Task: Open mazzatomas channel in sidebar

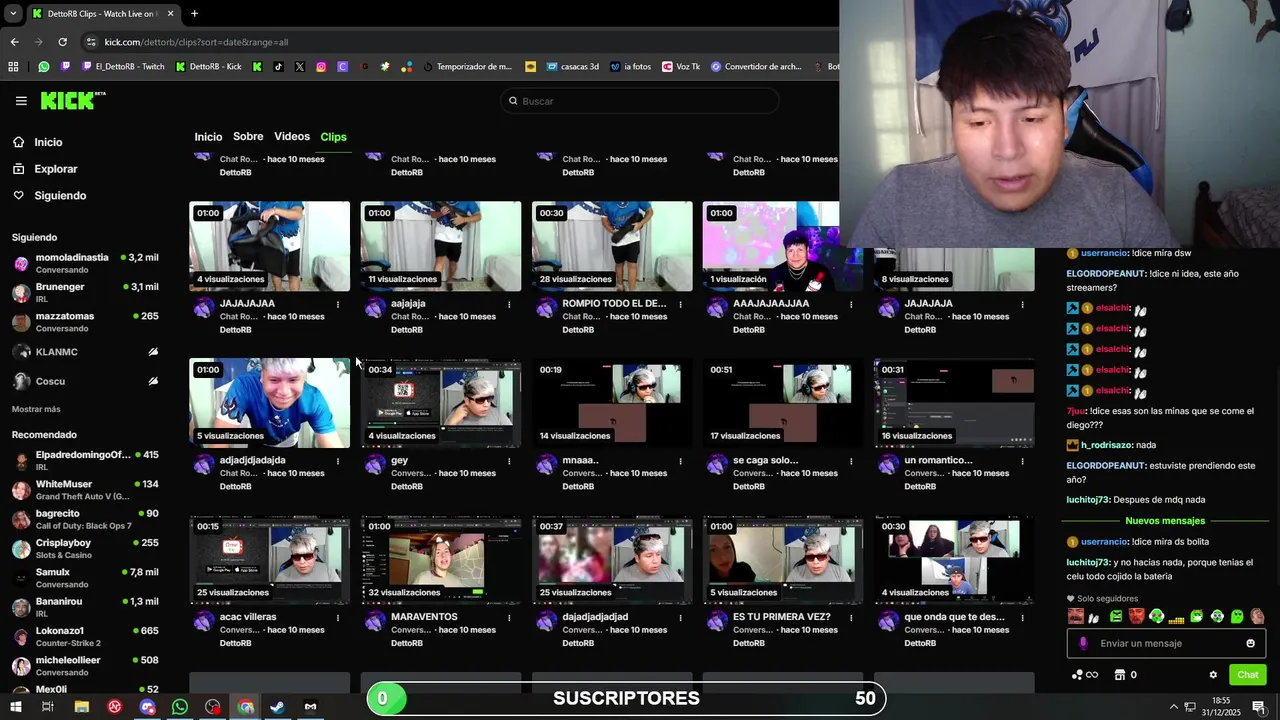Action: coord(85,322)
